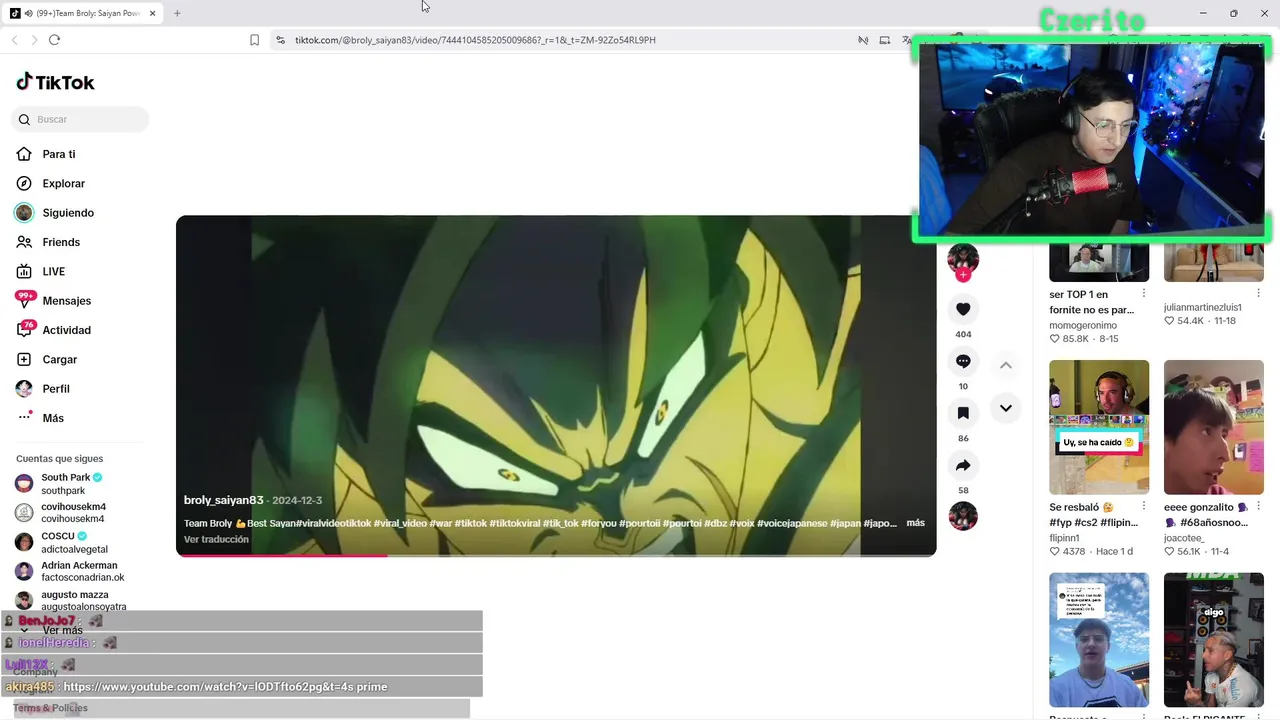The width and height of the screenshot is (1280, 720).
Task: Follow creator via red plus badge
Action: point(963,275)
